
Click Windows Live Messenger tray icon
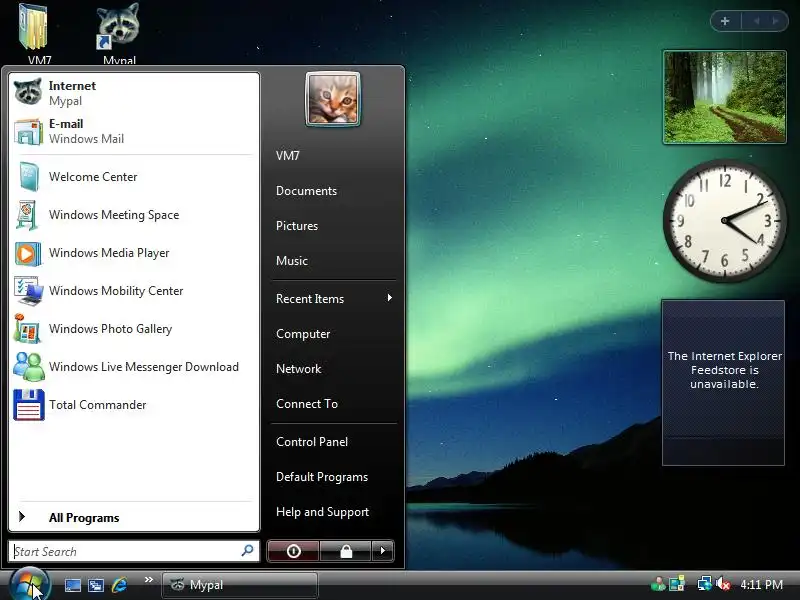pyautogui.click(x=658, y=584)
